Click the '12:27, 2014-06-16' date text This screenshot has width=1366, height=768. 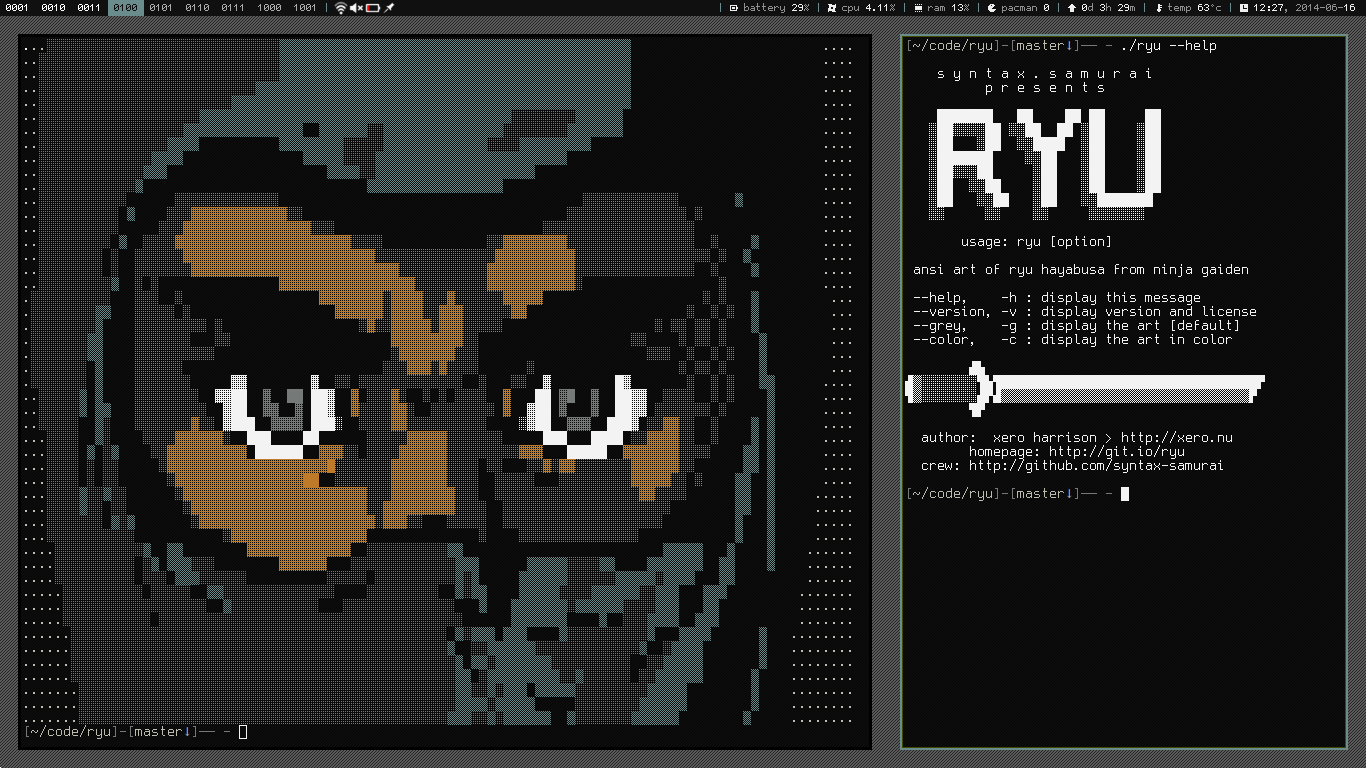point(1306,8)
